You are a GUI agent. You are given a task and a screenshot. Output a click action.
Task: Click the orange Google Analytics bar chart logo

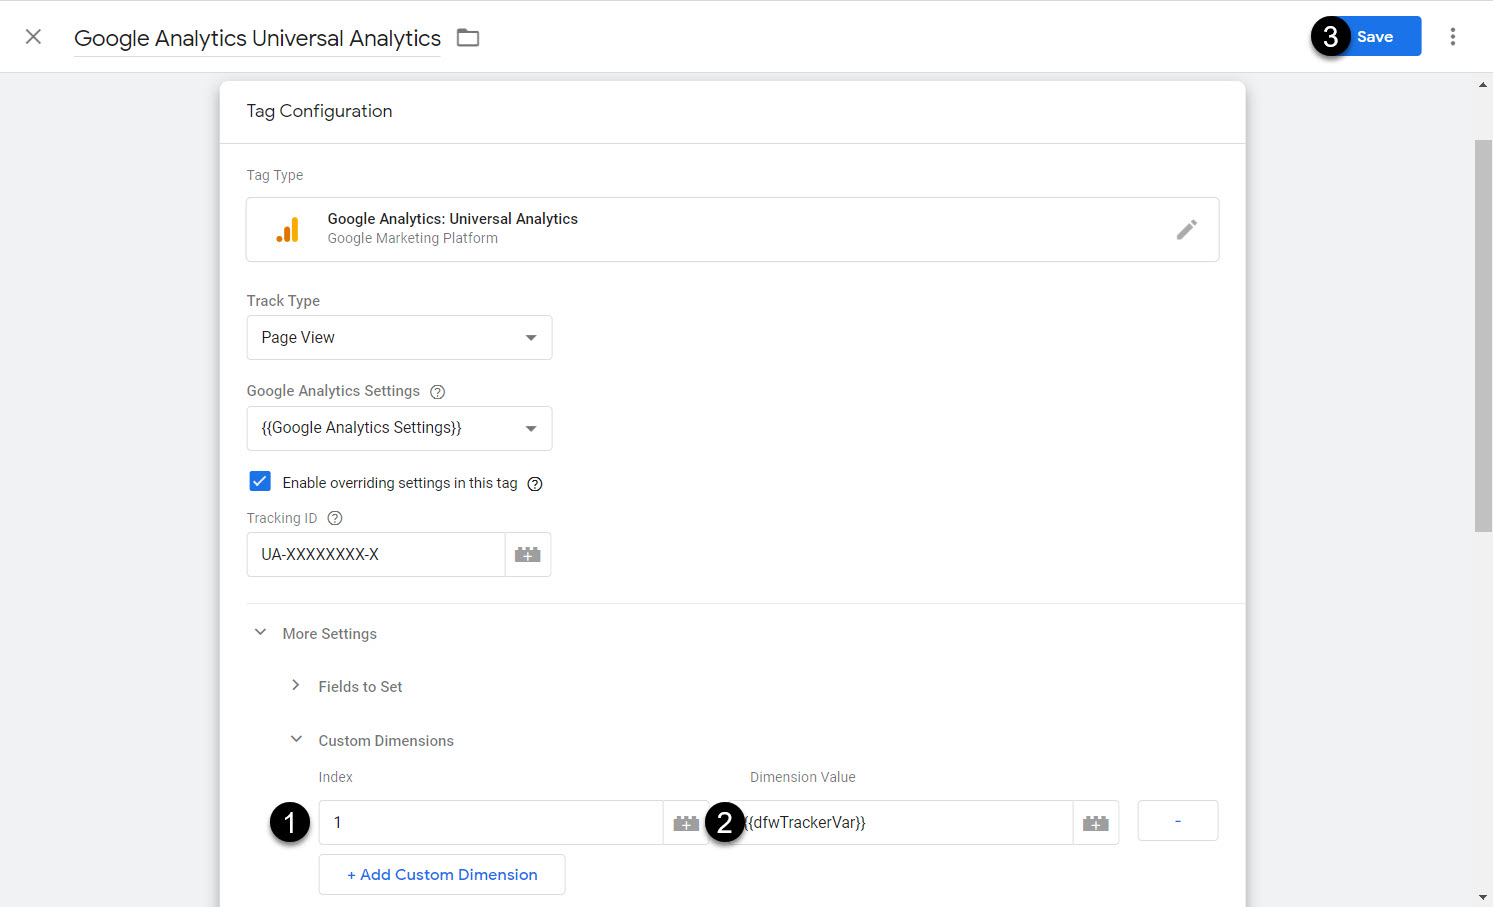point(287,230)
